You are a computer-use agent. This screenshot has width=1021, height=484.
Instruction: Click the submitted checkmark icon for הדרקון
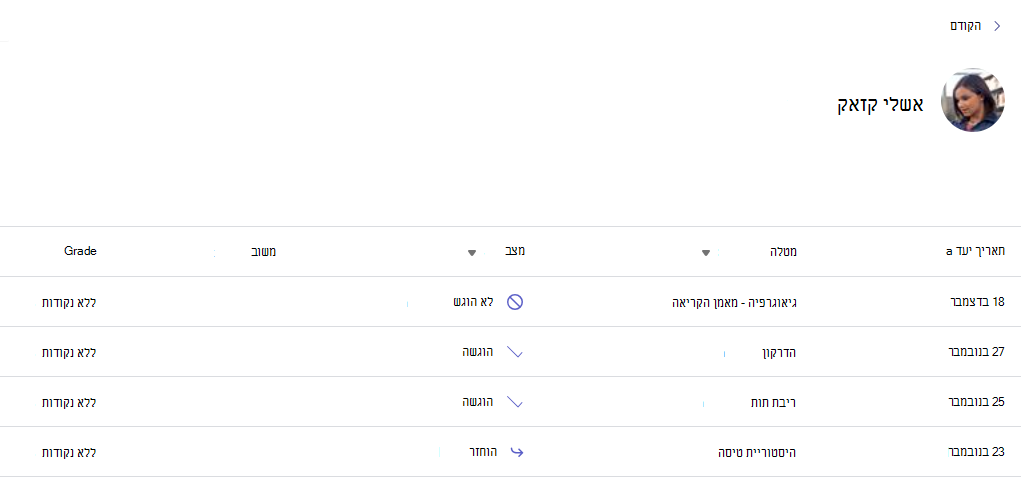point(515,352)
